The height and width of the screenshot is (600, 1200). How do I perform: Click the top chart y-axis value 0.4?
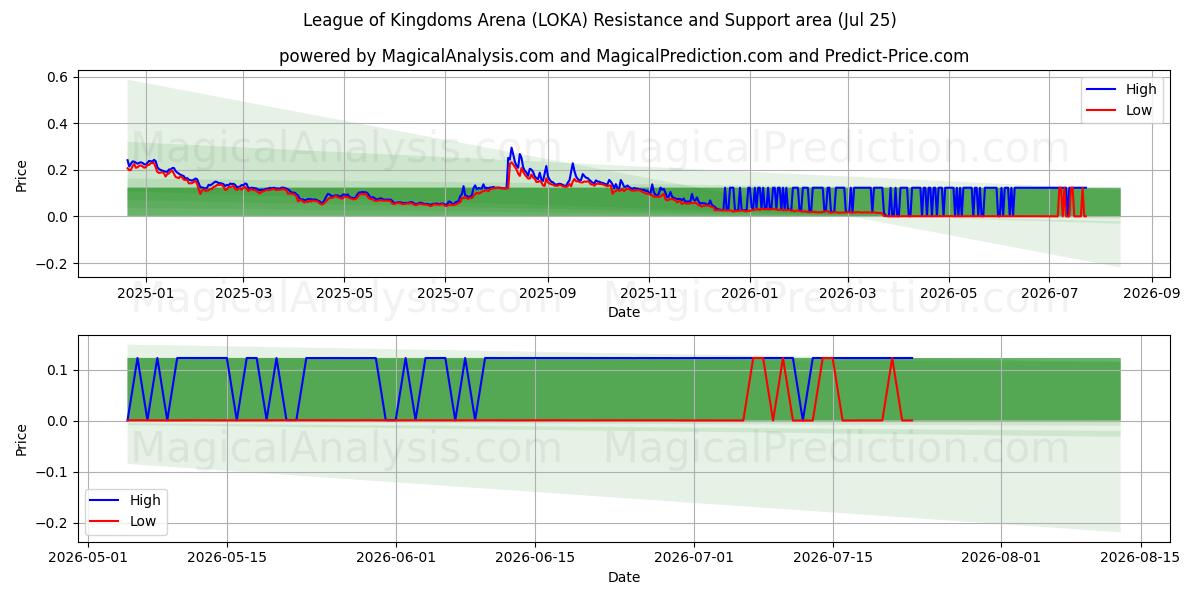click(x=58, y=124)
